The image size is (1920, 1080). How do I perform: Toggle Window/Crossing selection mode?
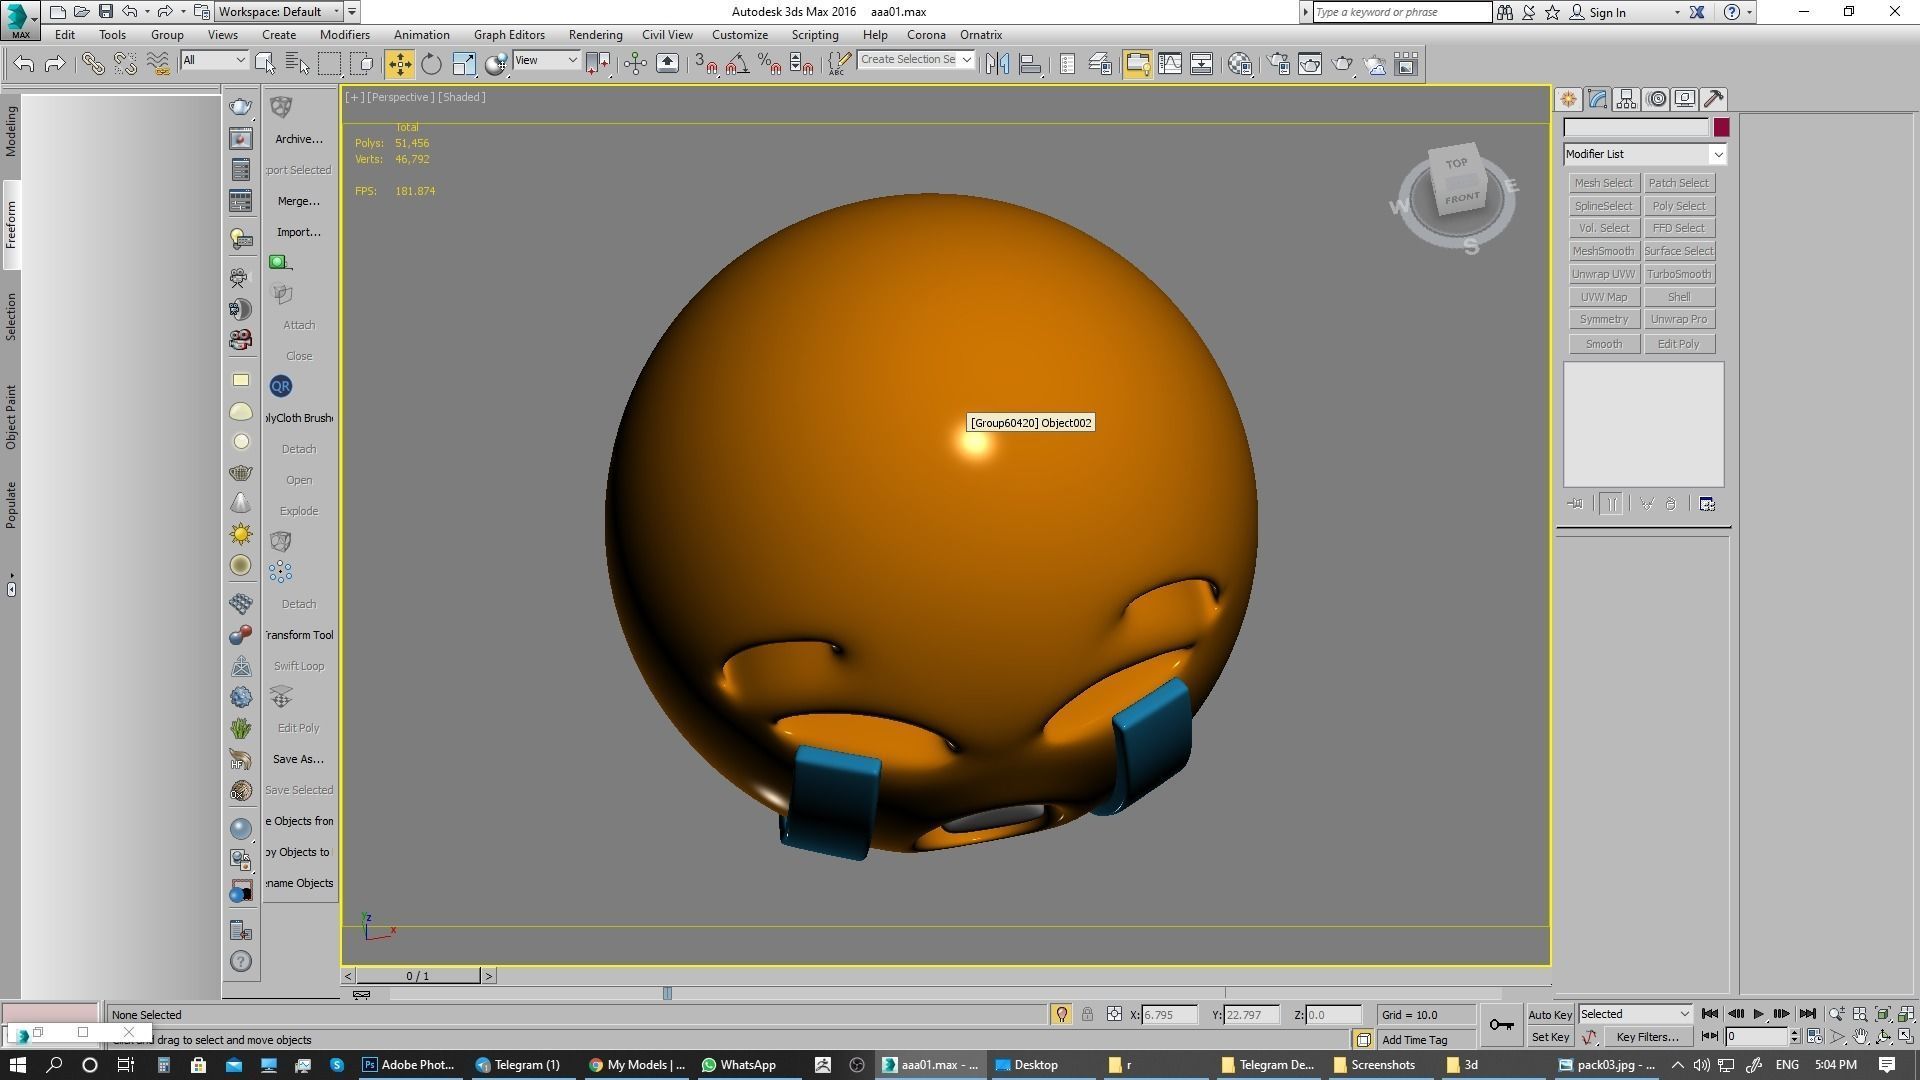click(x=364, y=64)
